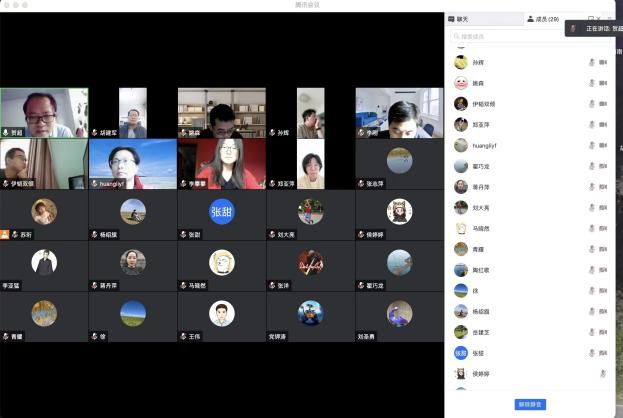Click 王伟's cartoon avatar in the grid

[221, 313]
